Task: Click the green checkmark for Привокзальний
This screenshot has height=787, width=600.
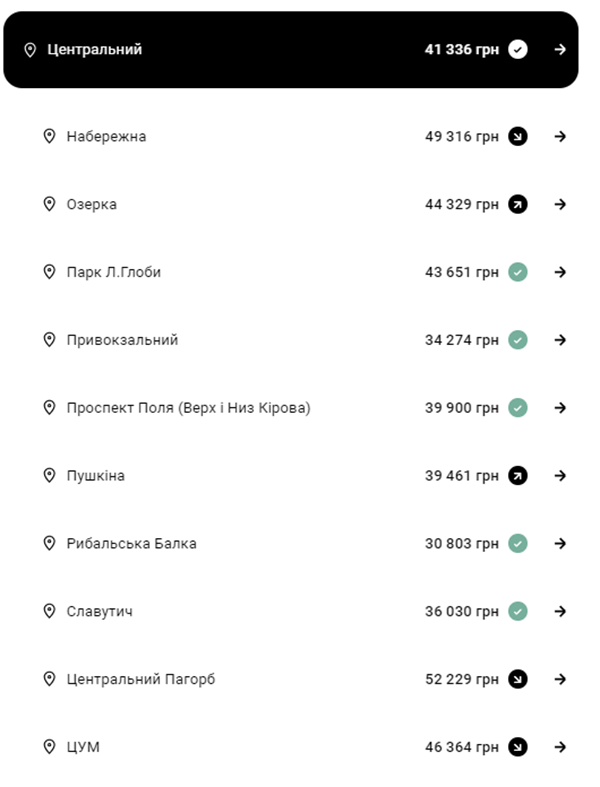Action: (517, 340)
